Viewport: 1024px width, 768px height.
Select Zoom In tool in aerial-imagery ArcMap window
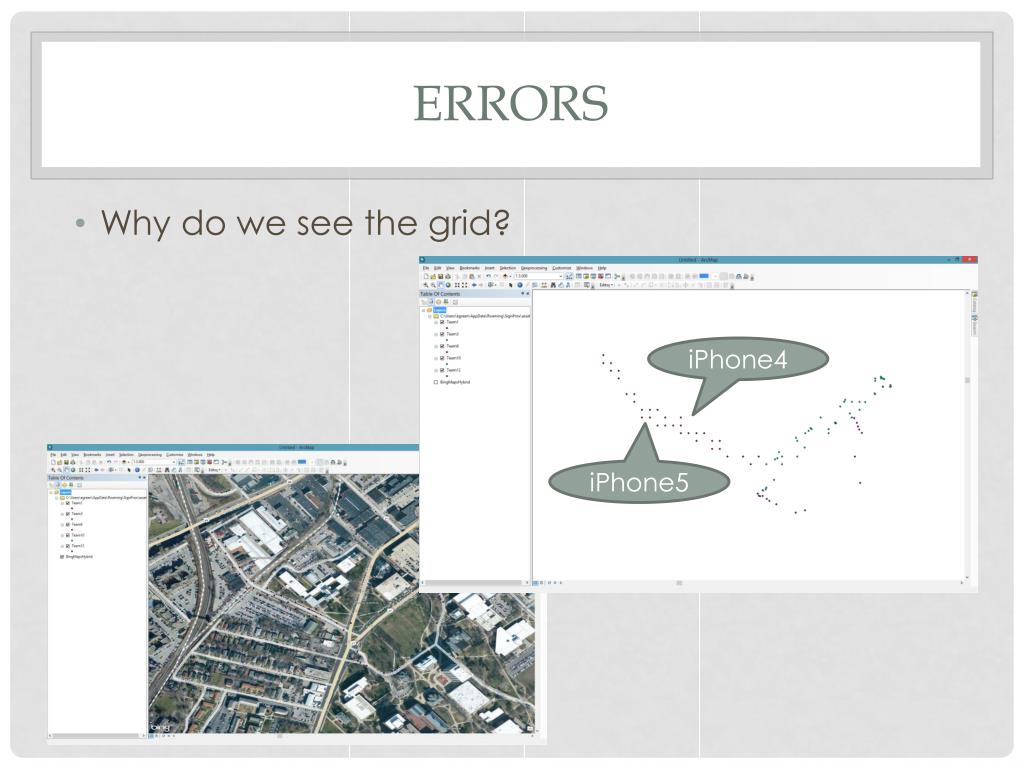tap(53, 470)
